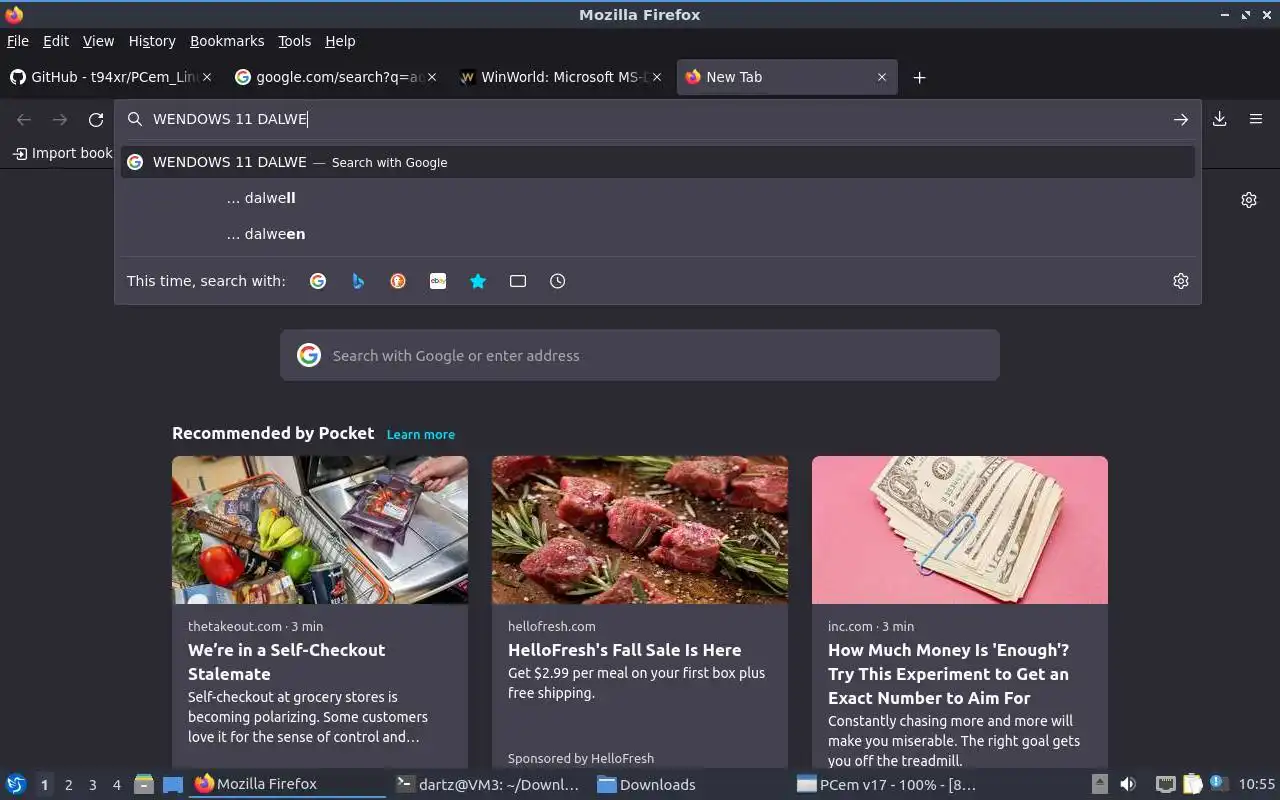The height and width of the screenshot is (800, 1280).
Task: Close the WinWorld Microsoft MS tab
Action: pyautogui.click(x=657, y=77)
